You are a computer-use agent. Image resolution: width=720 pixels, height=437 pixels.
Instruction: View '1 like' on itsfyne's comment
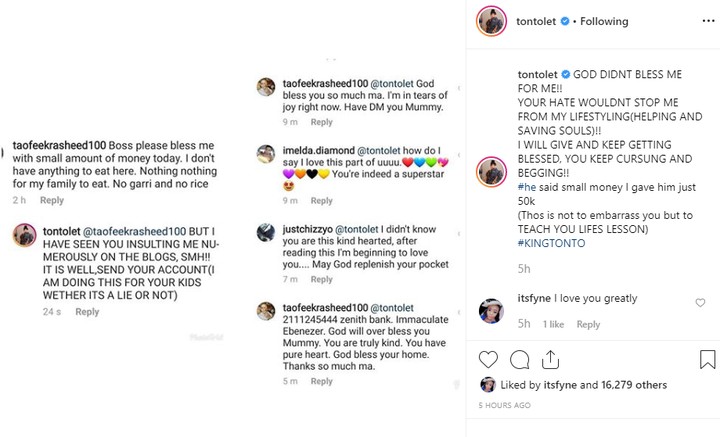[x=554, y=324]
